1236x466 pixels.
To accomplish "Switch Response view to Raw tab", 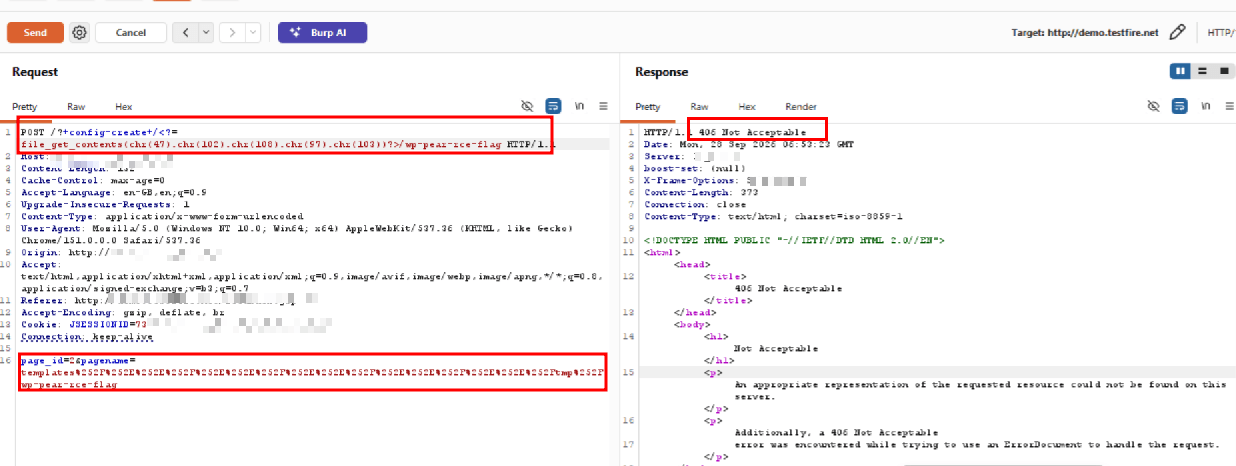I will (x=699, y=106).
